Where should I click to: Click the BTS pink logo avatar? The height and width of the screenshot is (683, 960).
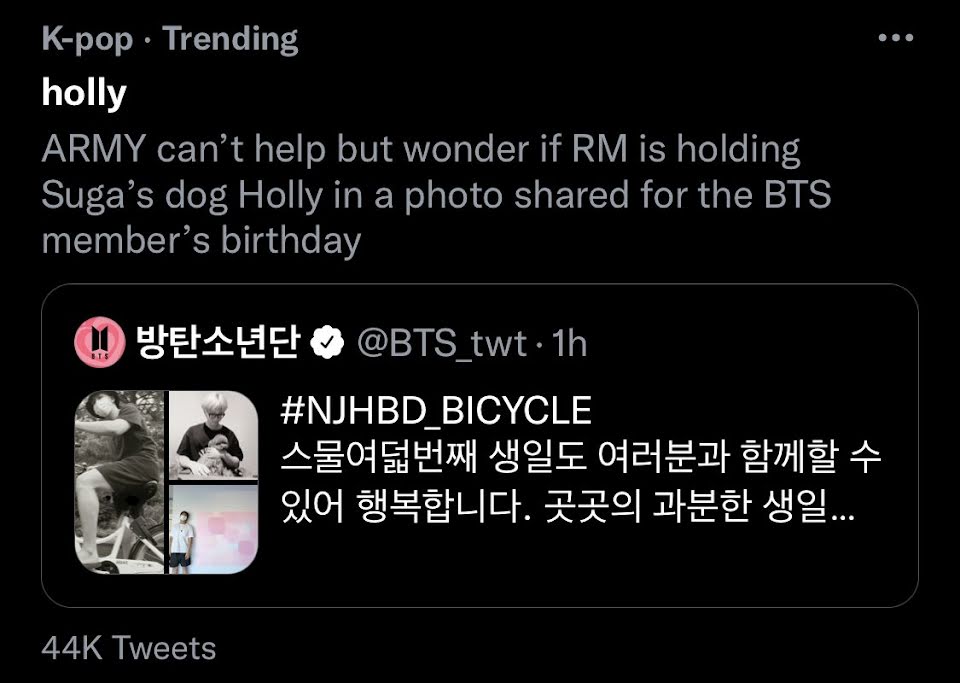tap(100, 342)
